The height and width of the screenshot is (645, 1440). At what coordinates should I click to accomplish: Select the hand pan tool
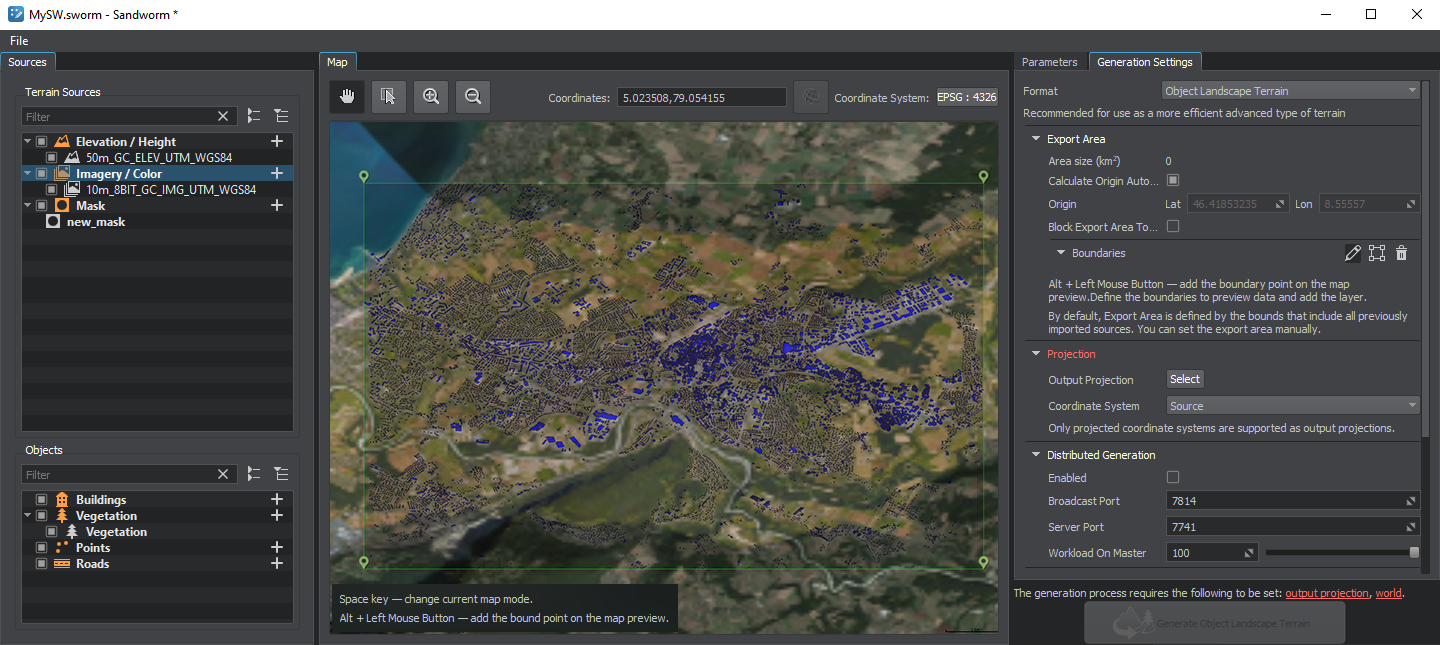(348, 96)
